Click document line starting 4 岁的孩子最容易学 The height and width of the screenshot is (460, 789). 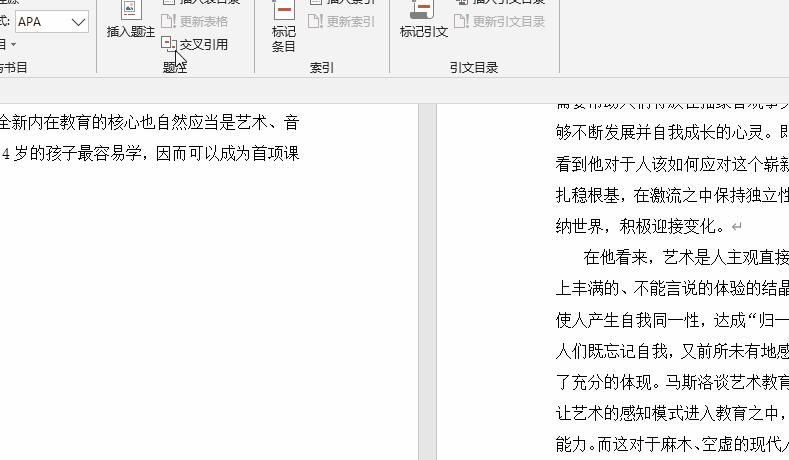pyautogui.click(x=150, y=154)
